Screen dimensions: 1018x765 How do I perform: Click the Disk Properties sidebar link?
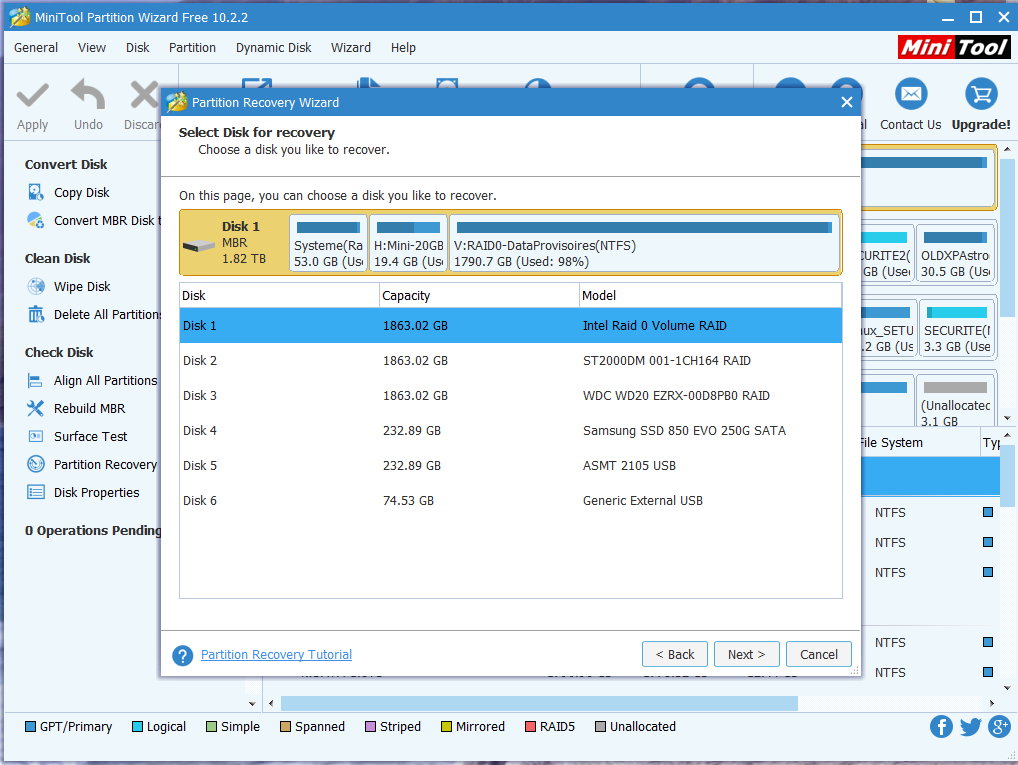click(97, 492)
